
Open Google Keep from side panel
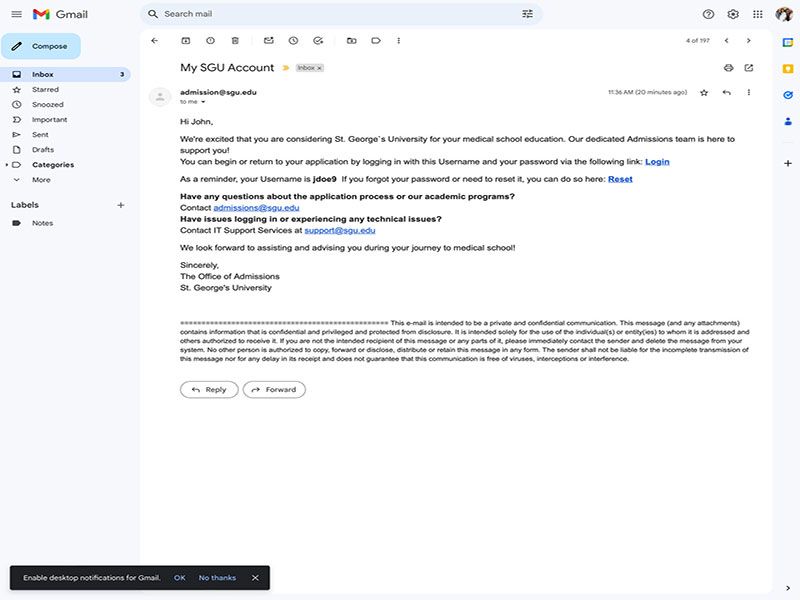tap(786, 68)
